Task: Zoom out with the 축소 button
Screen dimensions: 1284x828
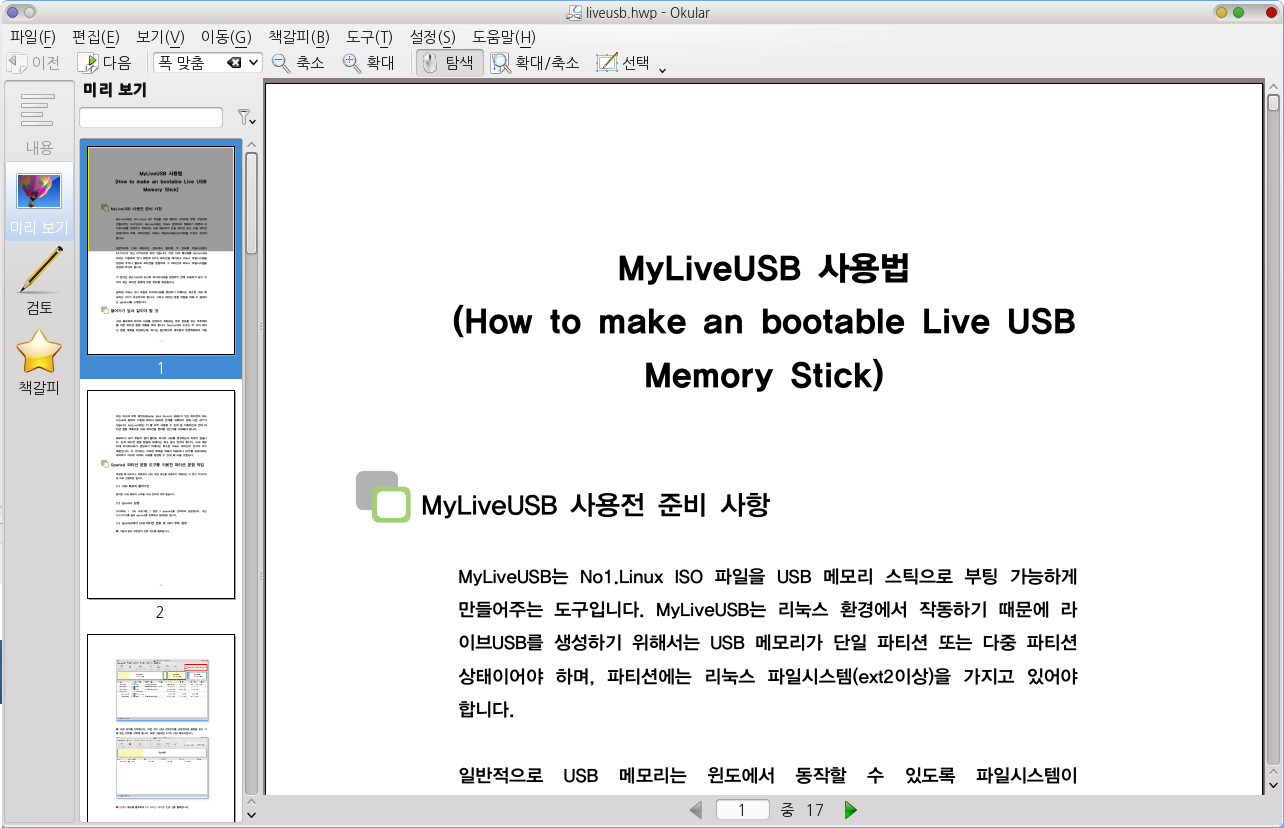Action: click(x=298, y=62)
